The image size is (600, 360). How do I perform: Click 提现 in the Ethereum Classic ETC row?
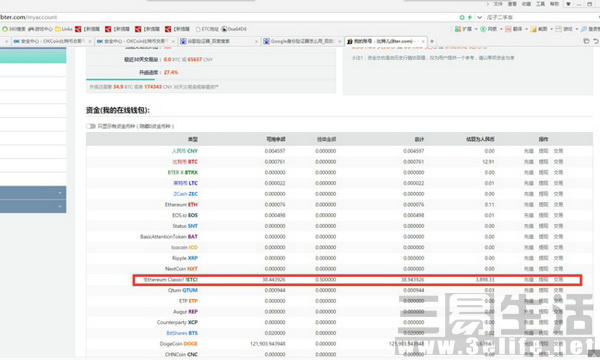[x=543, y=280]
